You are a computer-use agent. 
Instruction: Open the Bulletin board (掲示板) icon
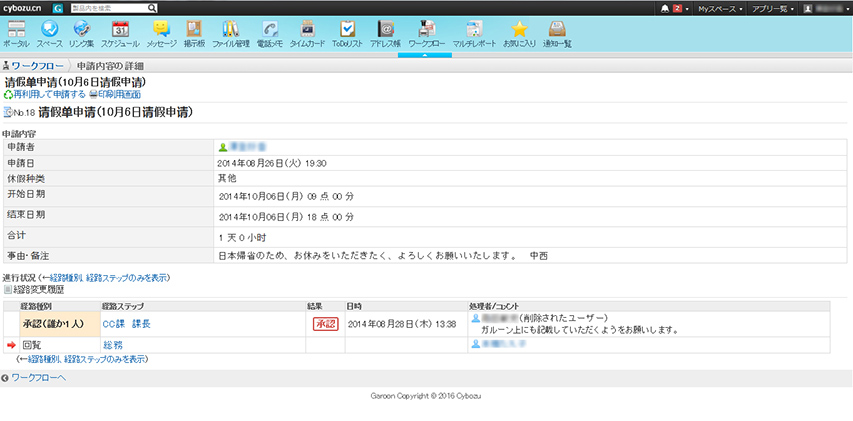click(x=194, y=29)
